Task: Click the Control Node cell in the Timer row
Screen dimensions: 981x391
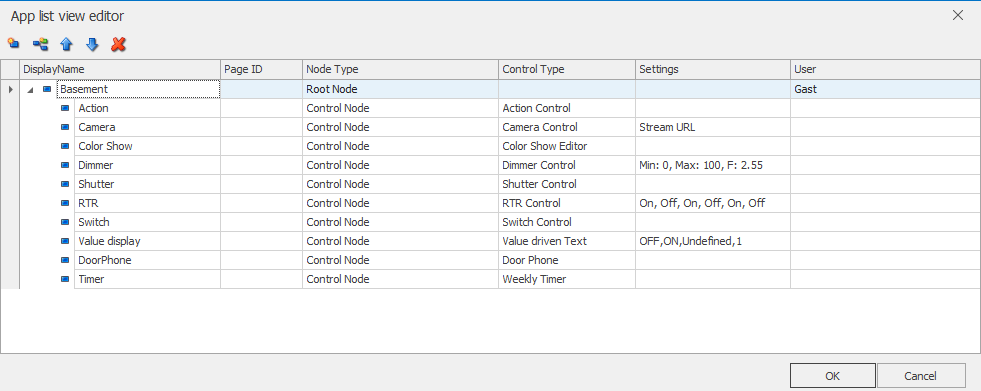Action: (x=400, y=279)
